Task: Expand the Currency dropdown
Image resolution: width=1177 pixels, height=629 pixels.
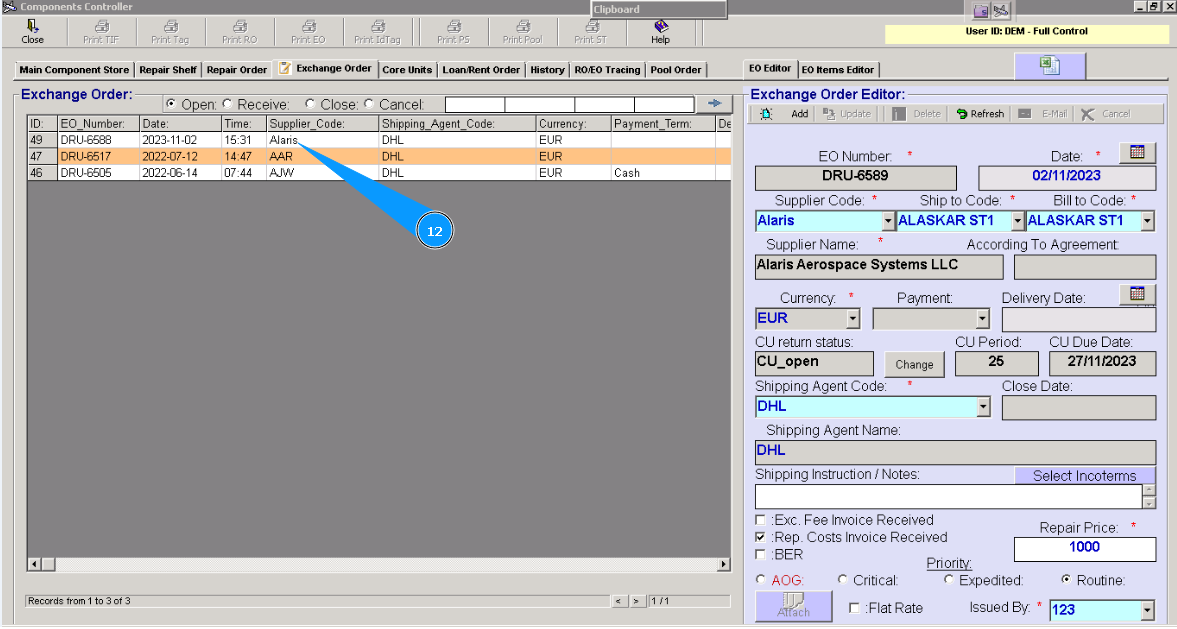Action: pos(853,318)
